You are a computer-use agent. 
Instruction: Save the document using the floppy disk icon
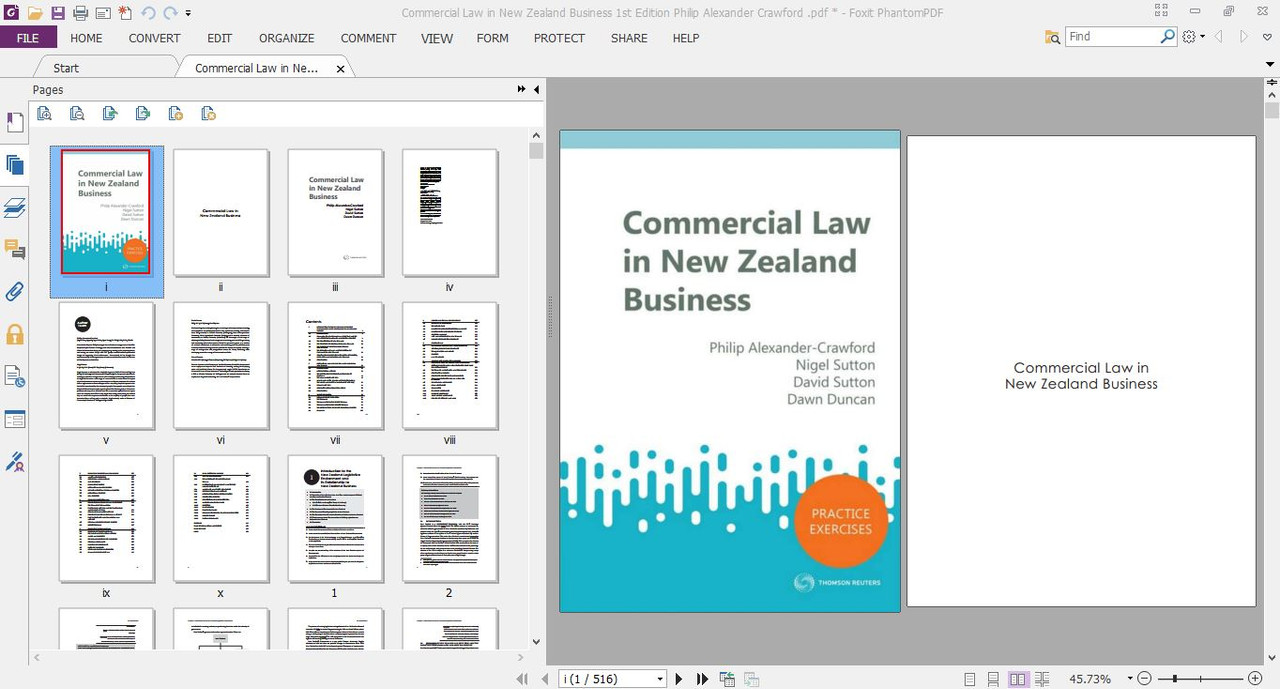tap(57, 13)
